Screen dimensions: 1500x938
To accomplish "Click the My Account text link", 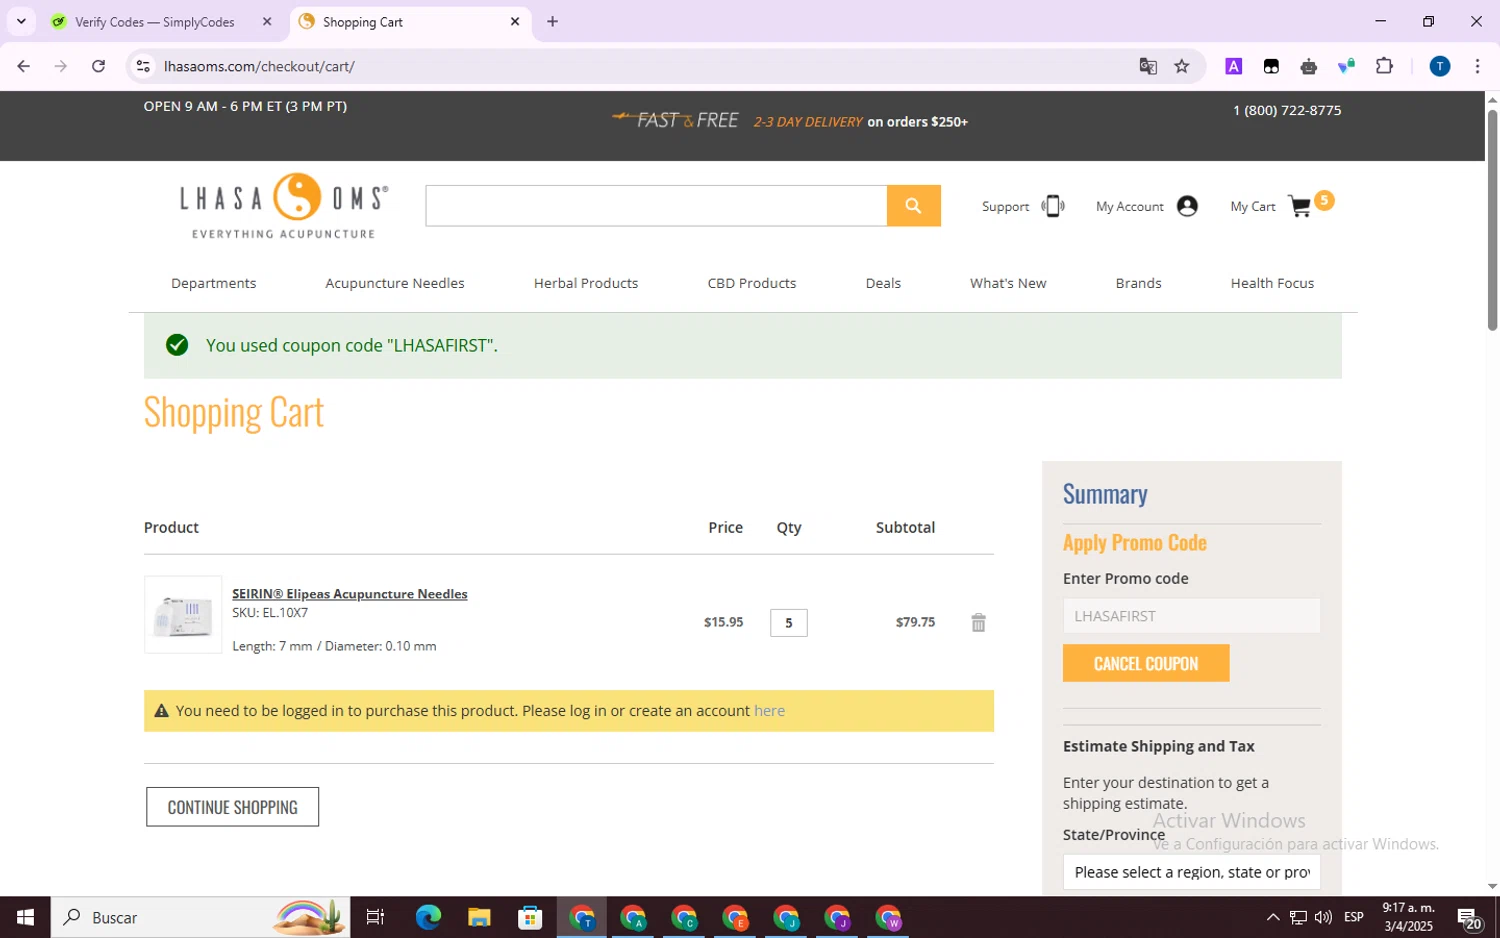I will [1130, 206].
